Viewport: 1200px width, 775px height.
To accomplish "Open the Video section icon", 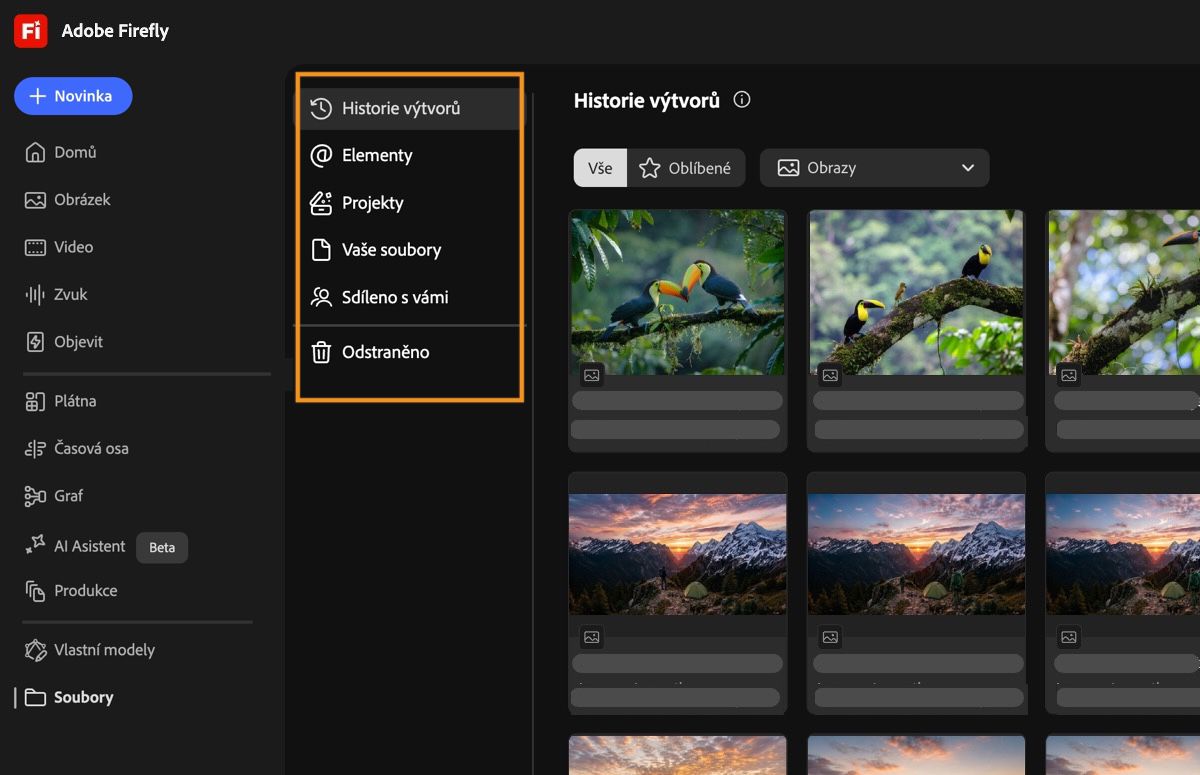I will 35,247.
